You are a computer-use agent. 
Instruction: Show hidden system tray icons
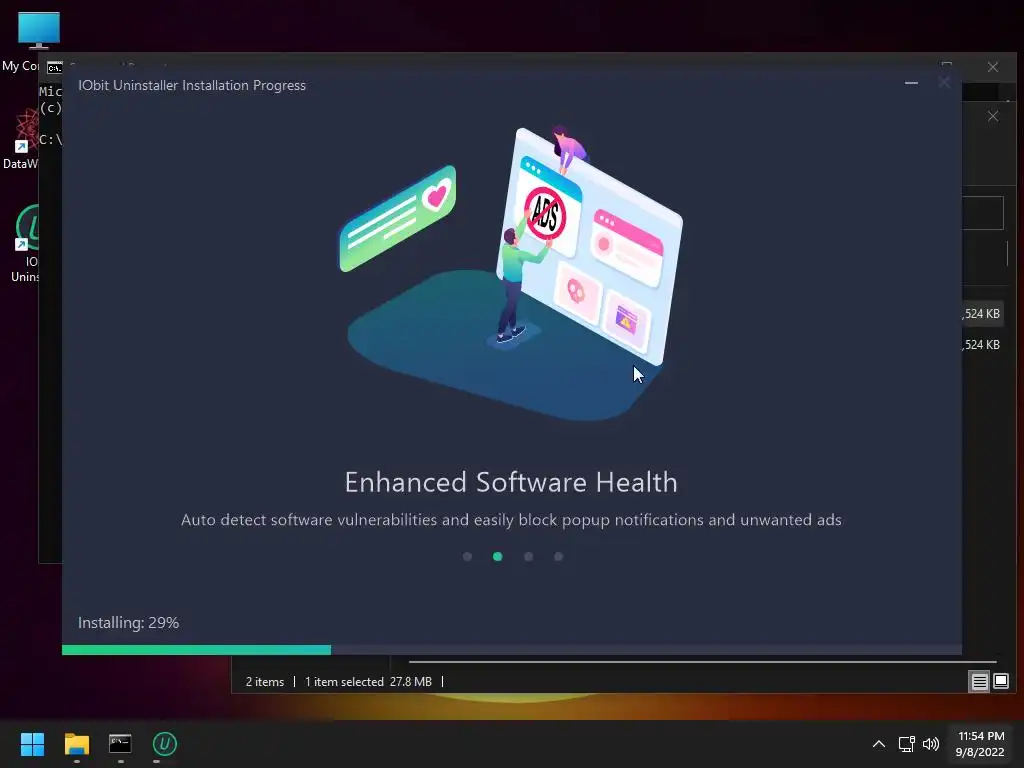click(x=879, y=744)
